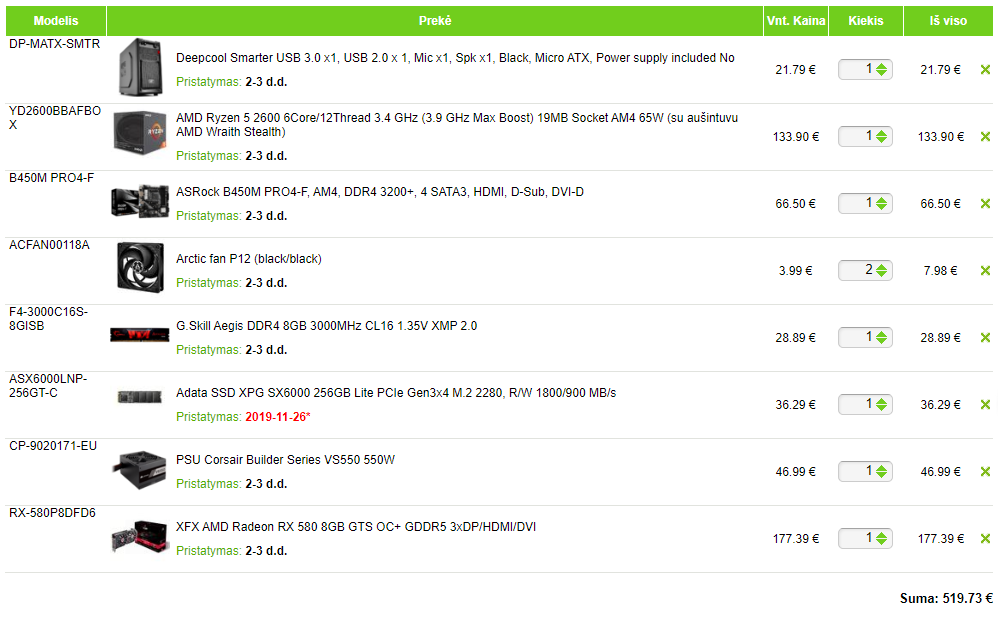The image size is (998, 633).
Task: Click the Vnt. Kaina column header
Action: (795, 21)
